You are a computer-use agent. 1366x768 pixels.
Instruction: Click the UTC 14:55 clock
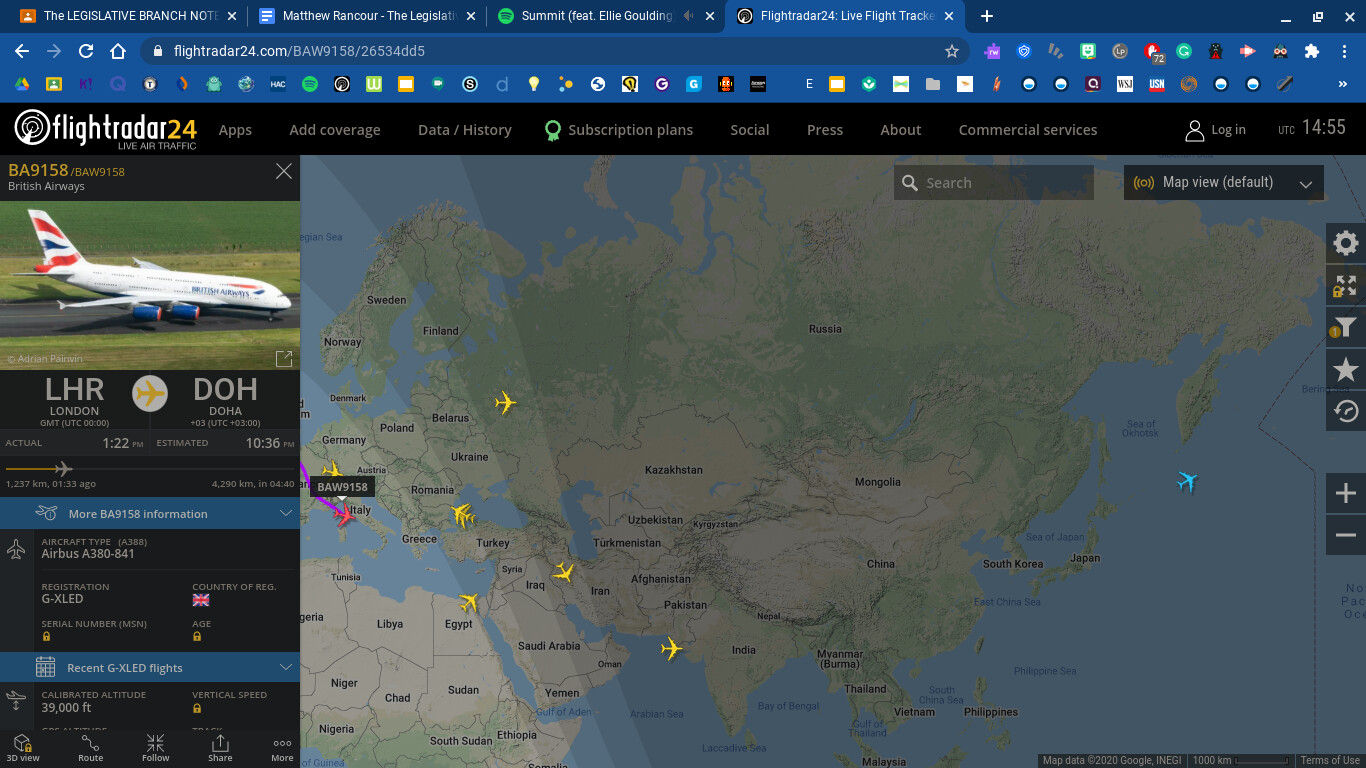1312,128
